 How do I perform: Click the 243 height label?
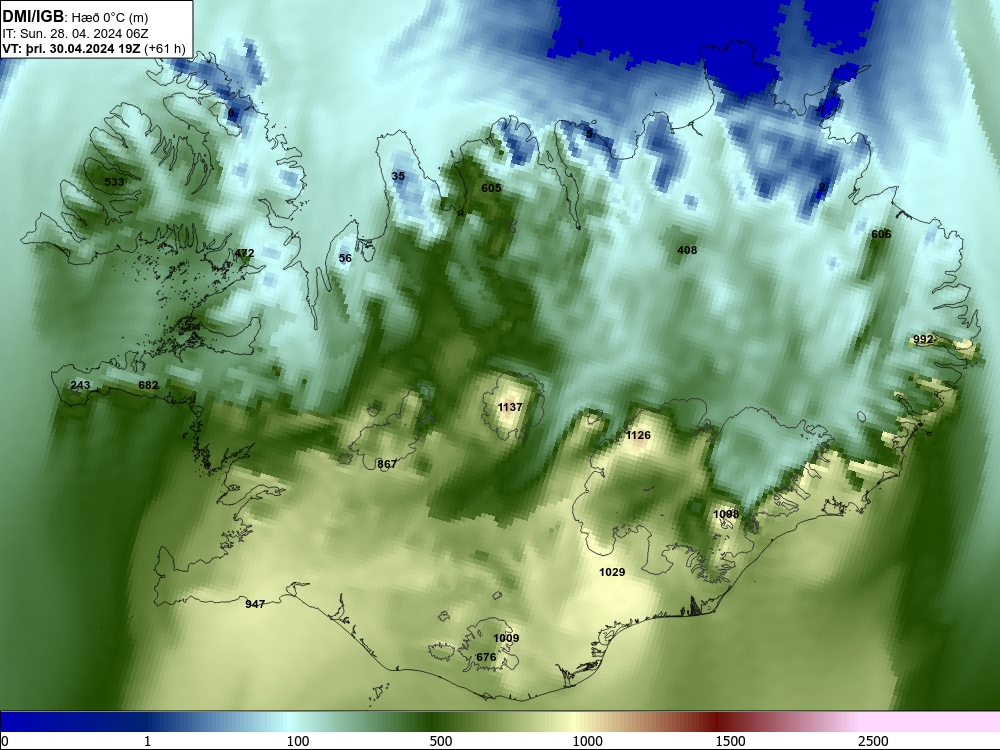point(80,385)
